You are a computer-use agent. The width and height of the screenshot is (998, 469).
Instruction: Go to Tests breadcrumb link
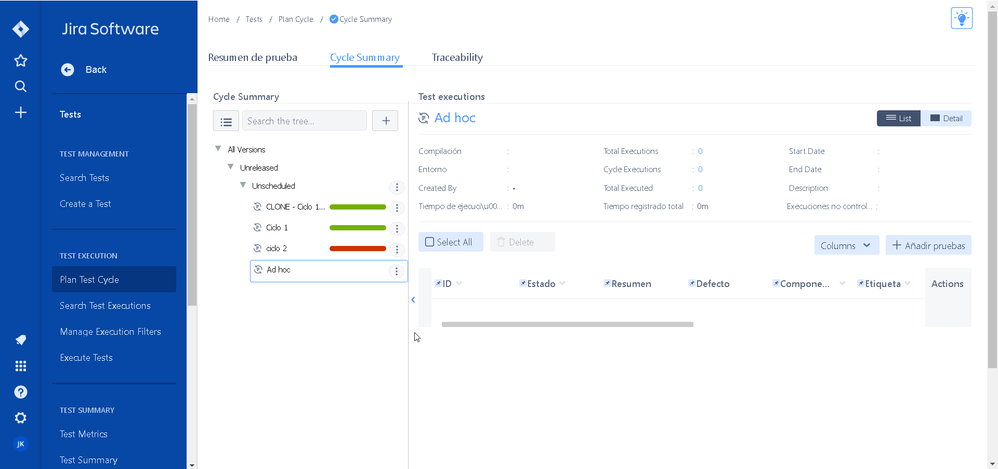pos(253,19)
